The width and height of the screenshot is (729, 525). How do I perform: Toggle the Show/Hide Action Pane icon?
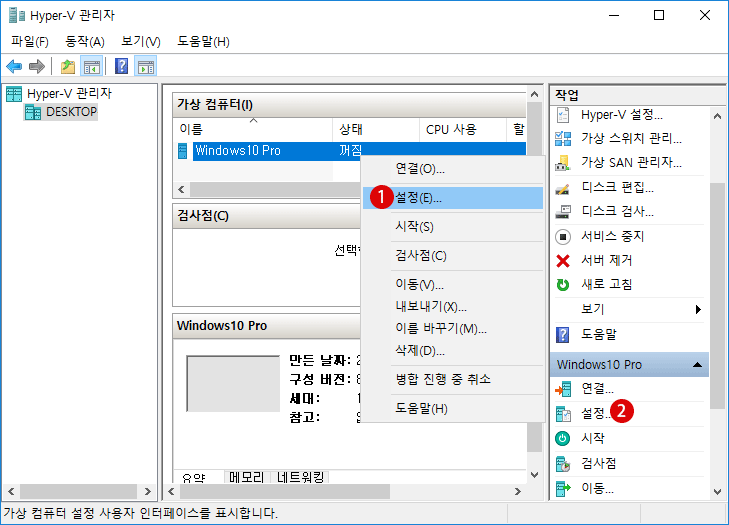146,66
